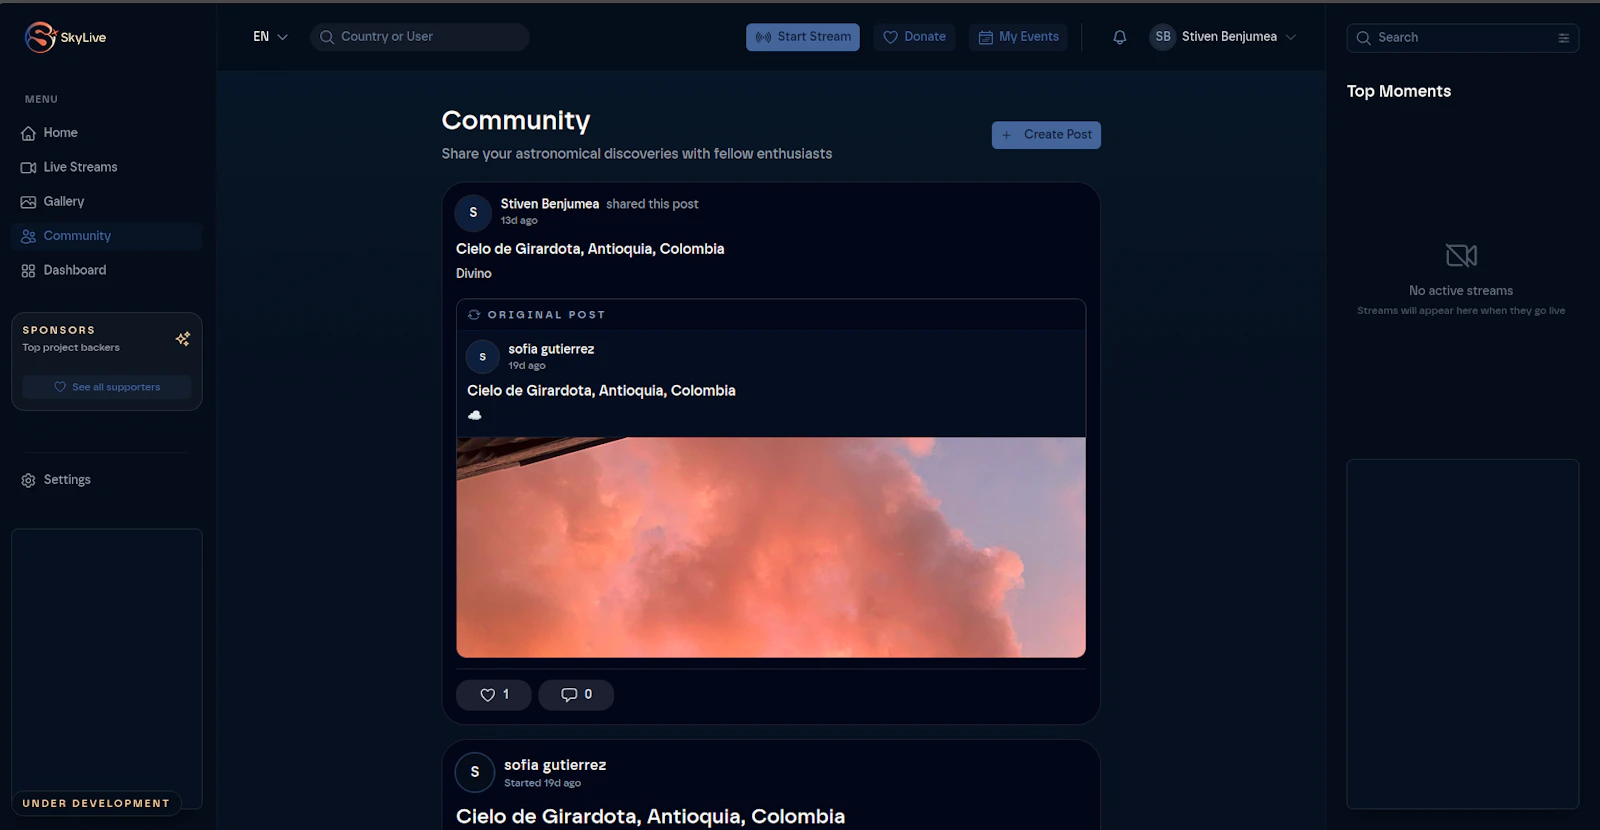Click the Home house icon
The height and width of the screenshot is (830, 1600).
tap(28, 133)
